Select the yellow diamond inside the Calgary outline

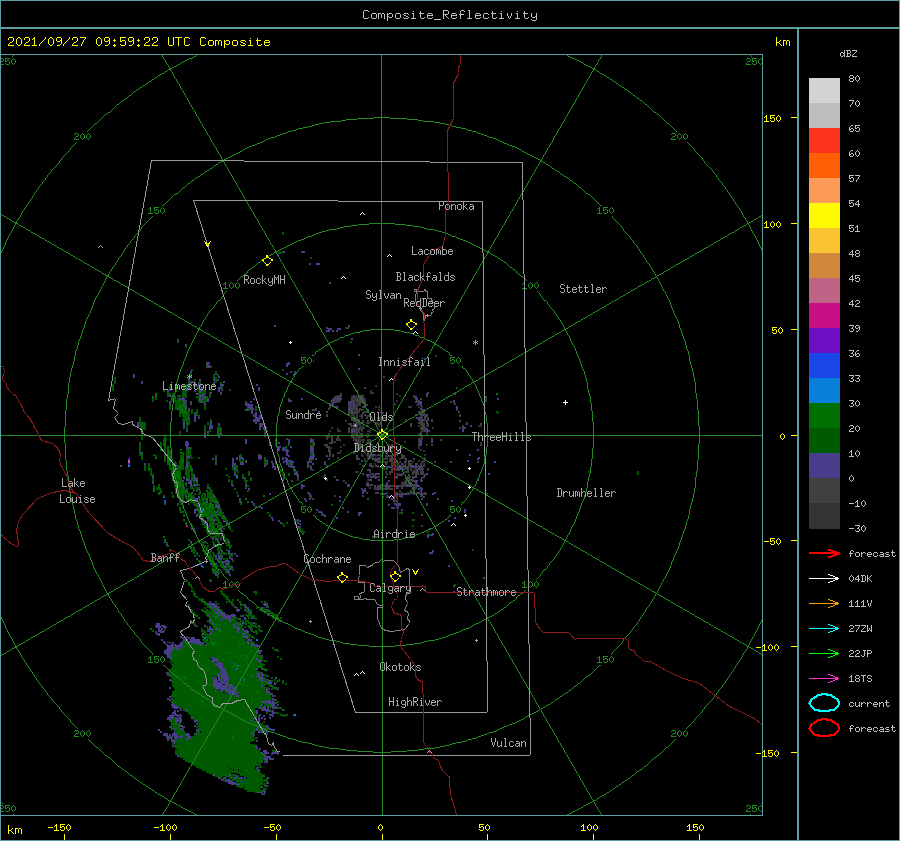395,576
